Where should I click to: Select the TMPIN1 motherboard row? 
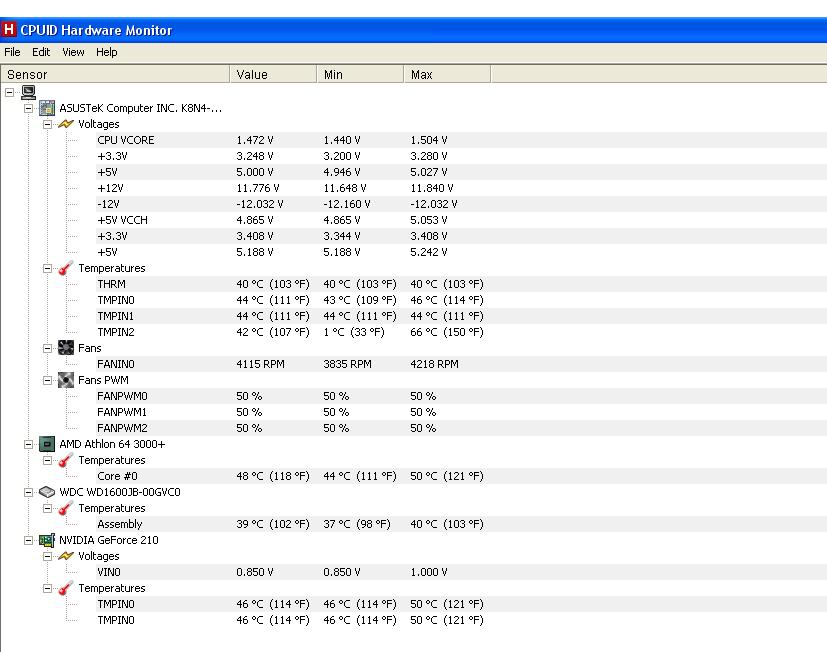click(x=461, y=316)
